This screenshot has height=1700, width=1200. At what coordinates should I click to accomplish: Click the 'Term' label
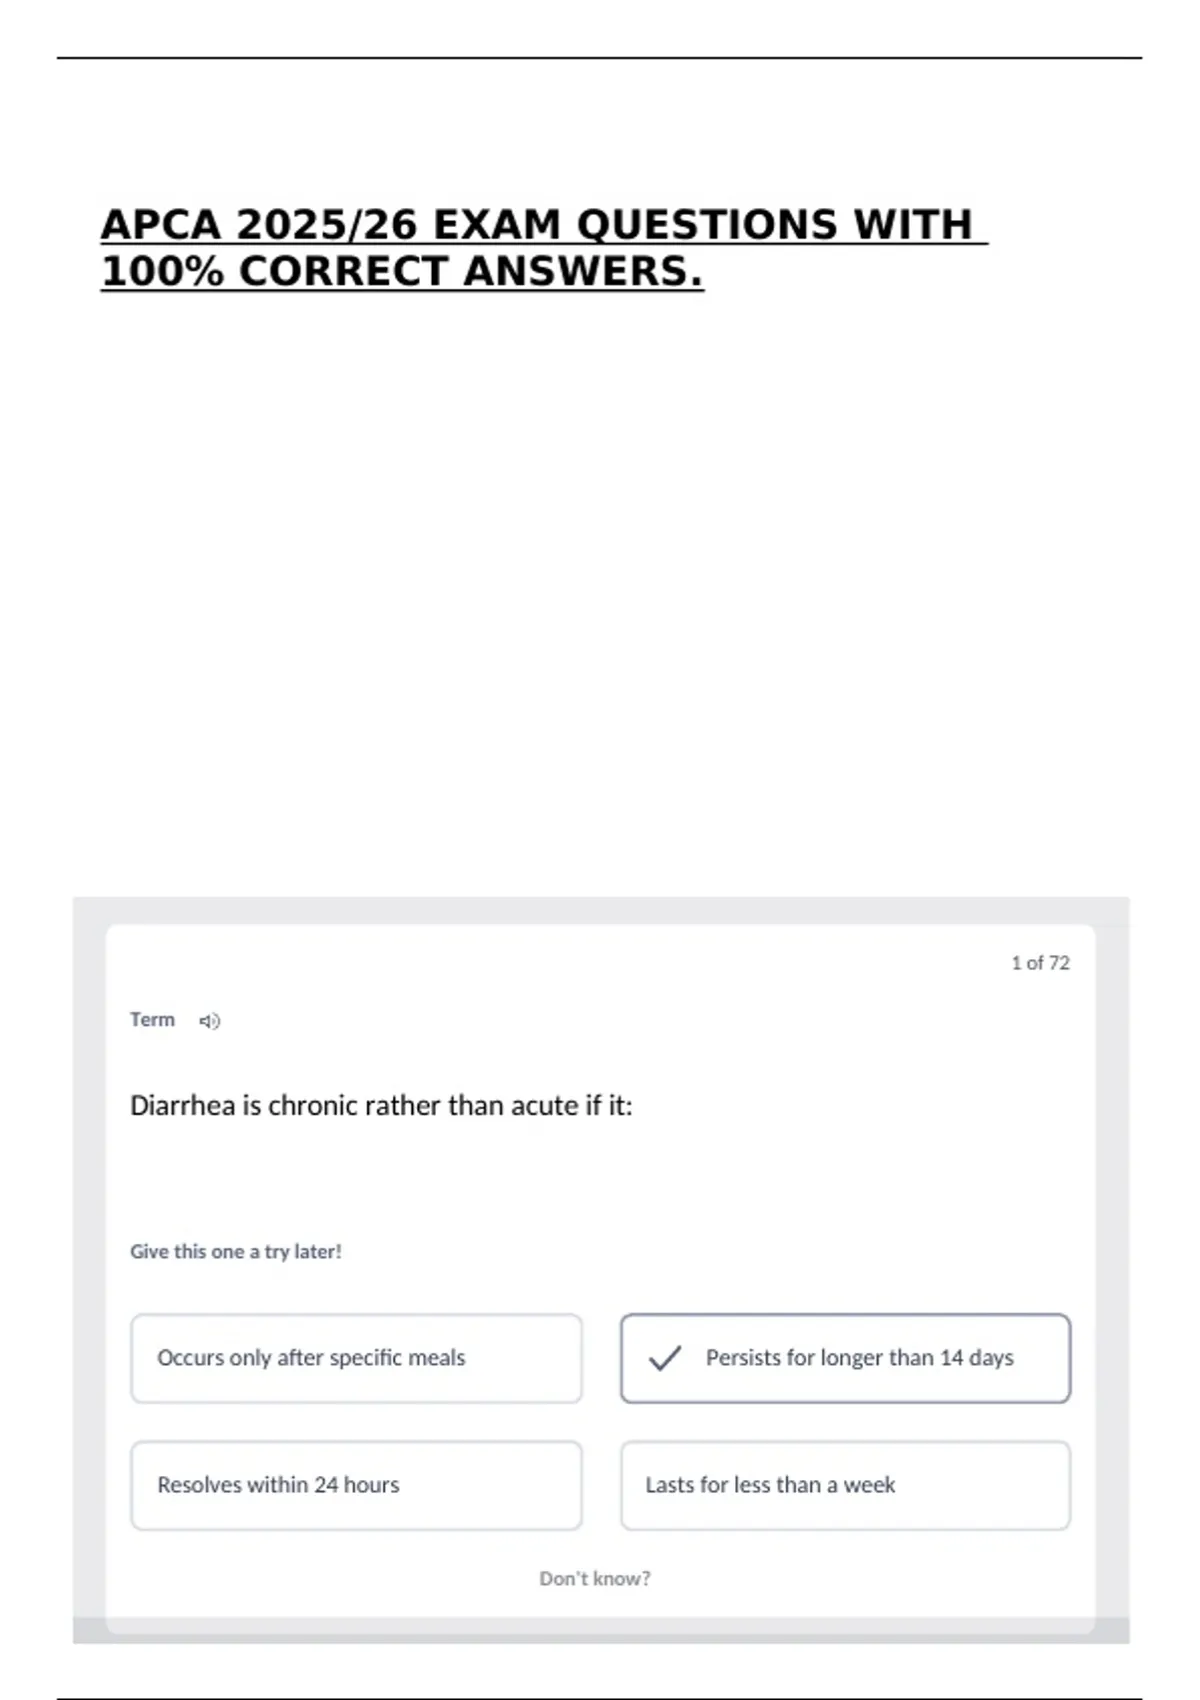pyautogui.click(x=152, y=1020)
